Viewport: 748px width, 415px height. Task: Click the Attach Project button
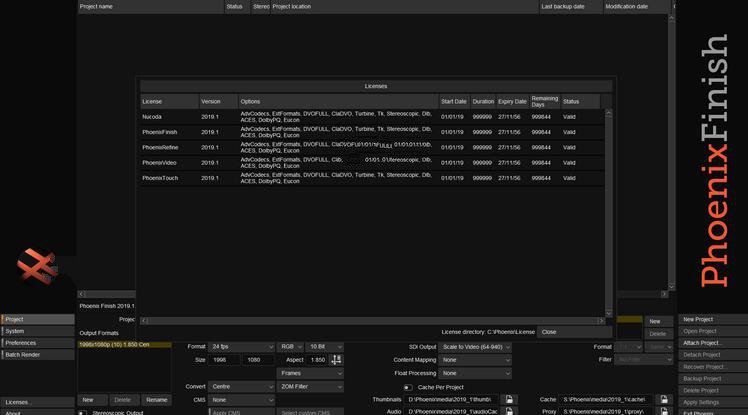point(713,343)
